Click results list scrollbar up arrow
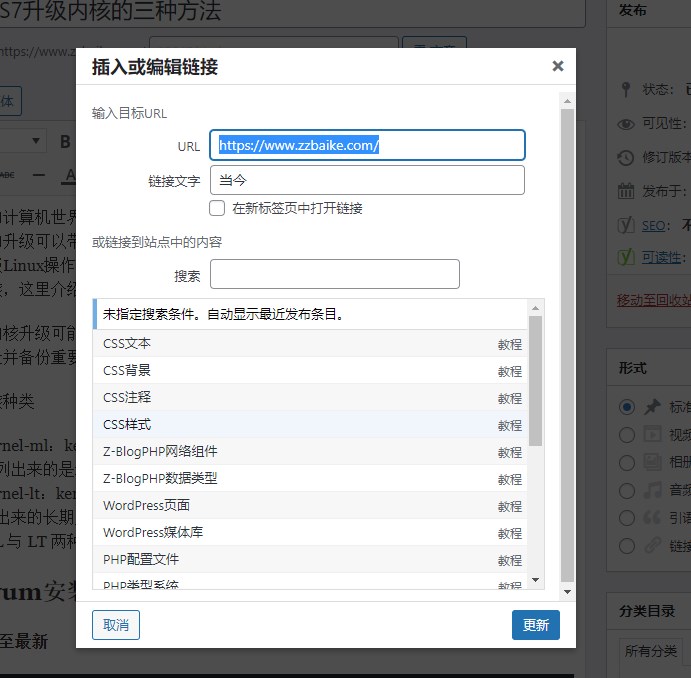This screenshot has width=691, height=678. (x=535, y=308)
